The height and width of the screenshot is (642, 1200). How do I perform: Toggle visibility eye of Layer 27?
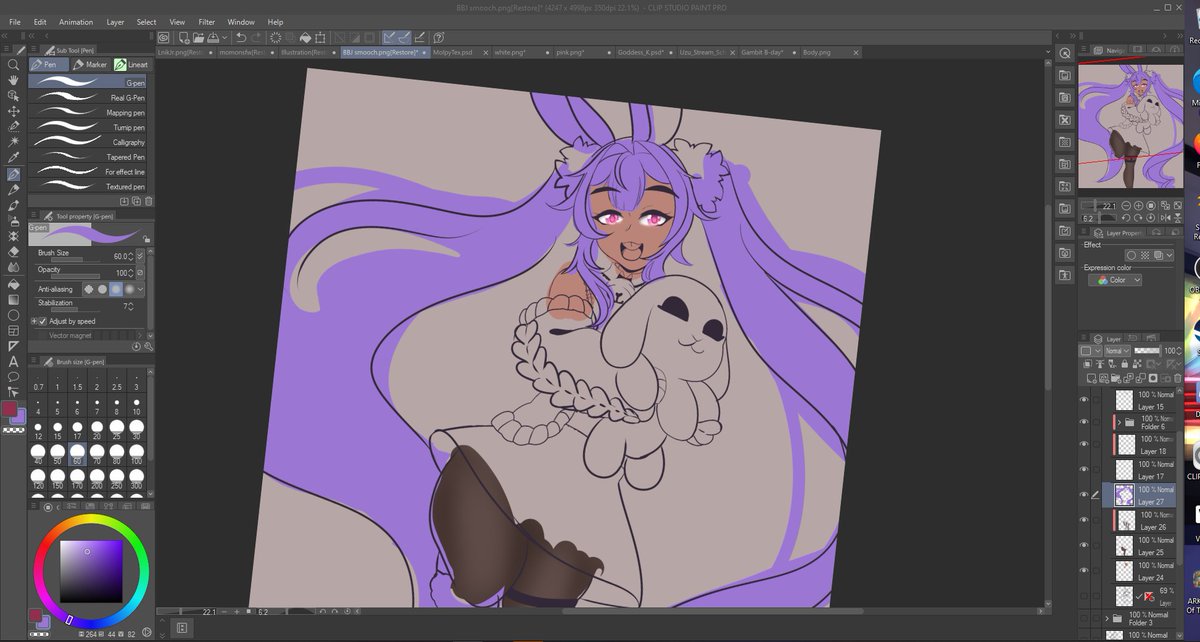pyautogui.click(x=1083, y=495)
